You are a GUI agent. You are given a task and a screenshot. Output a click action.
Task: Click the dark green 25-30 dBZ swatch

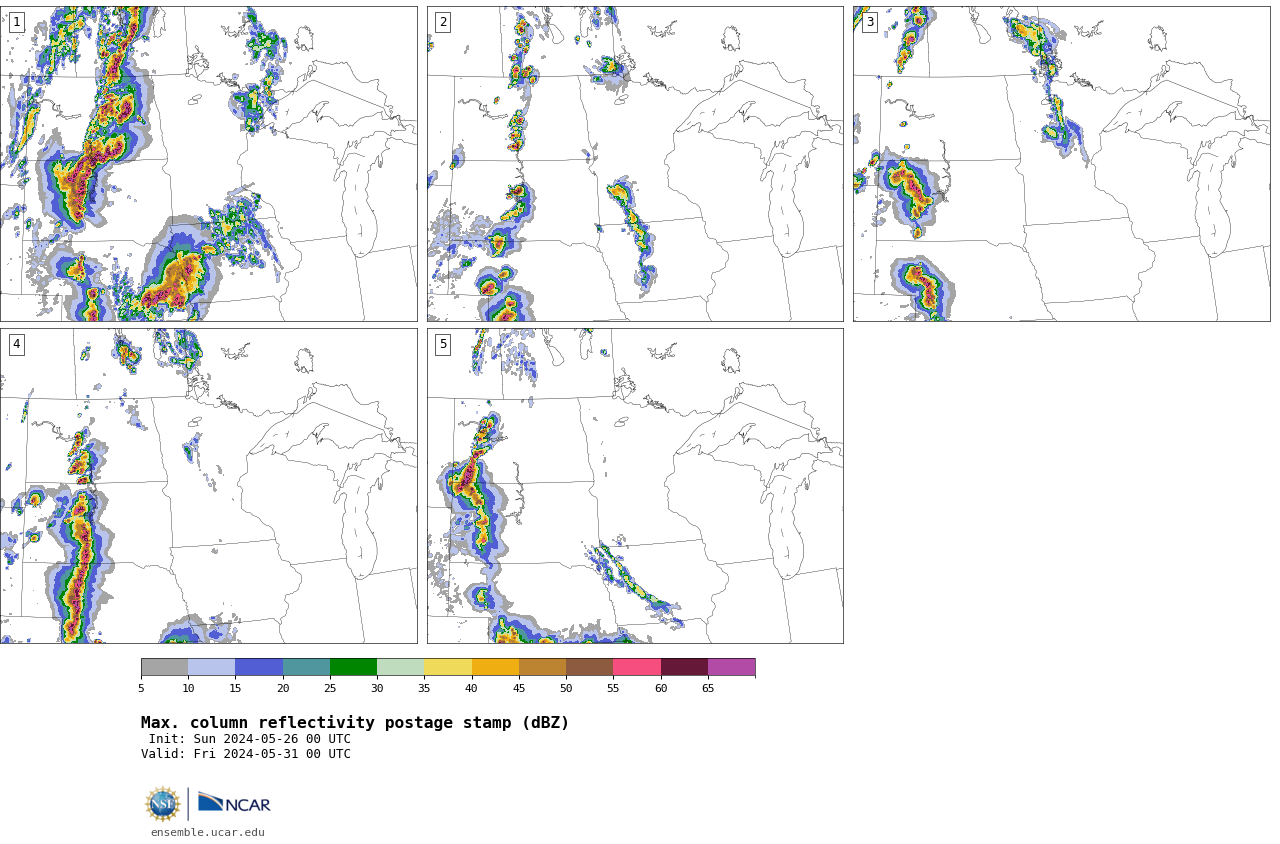click(x=353, y=667)
